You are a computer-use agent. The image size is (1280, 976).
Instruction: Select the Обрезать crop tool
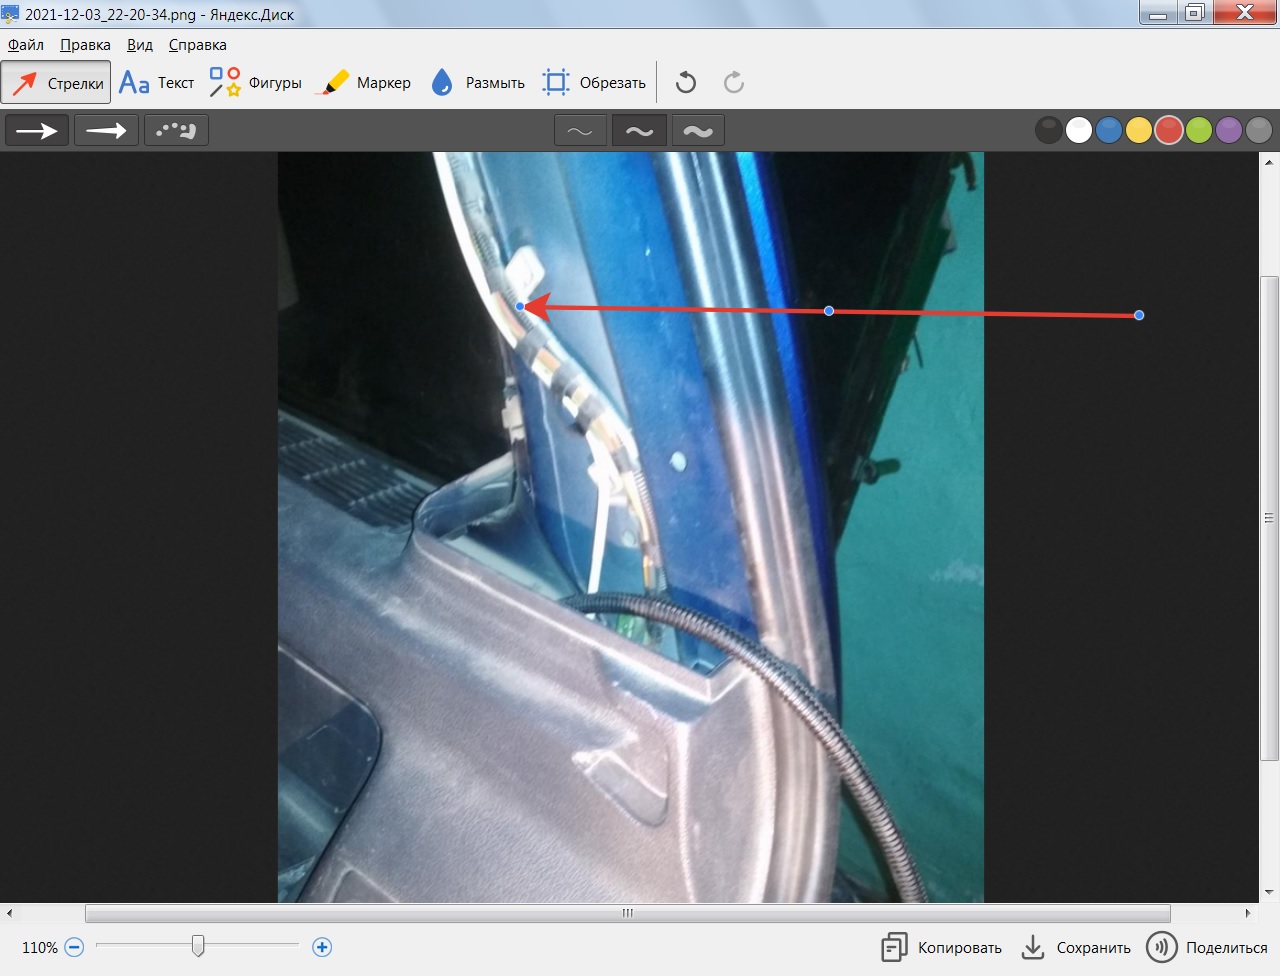click(x=594, y=83)
